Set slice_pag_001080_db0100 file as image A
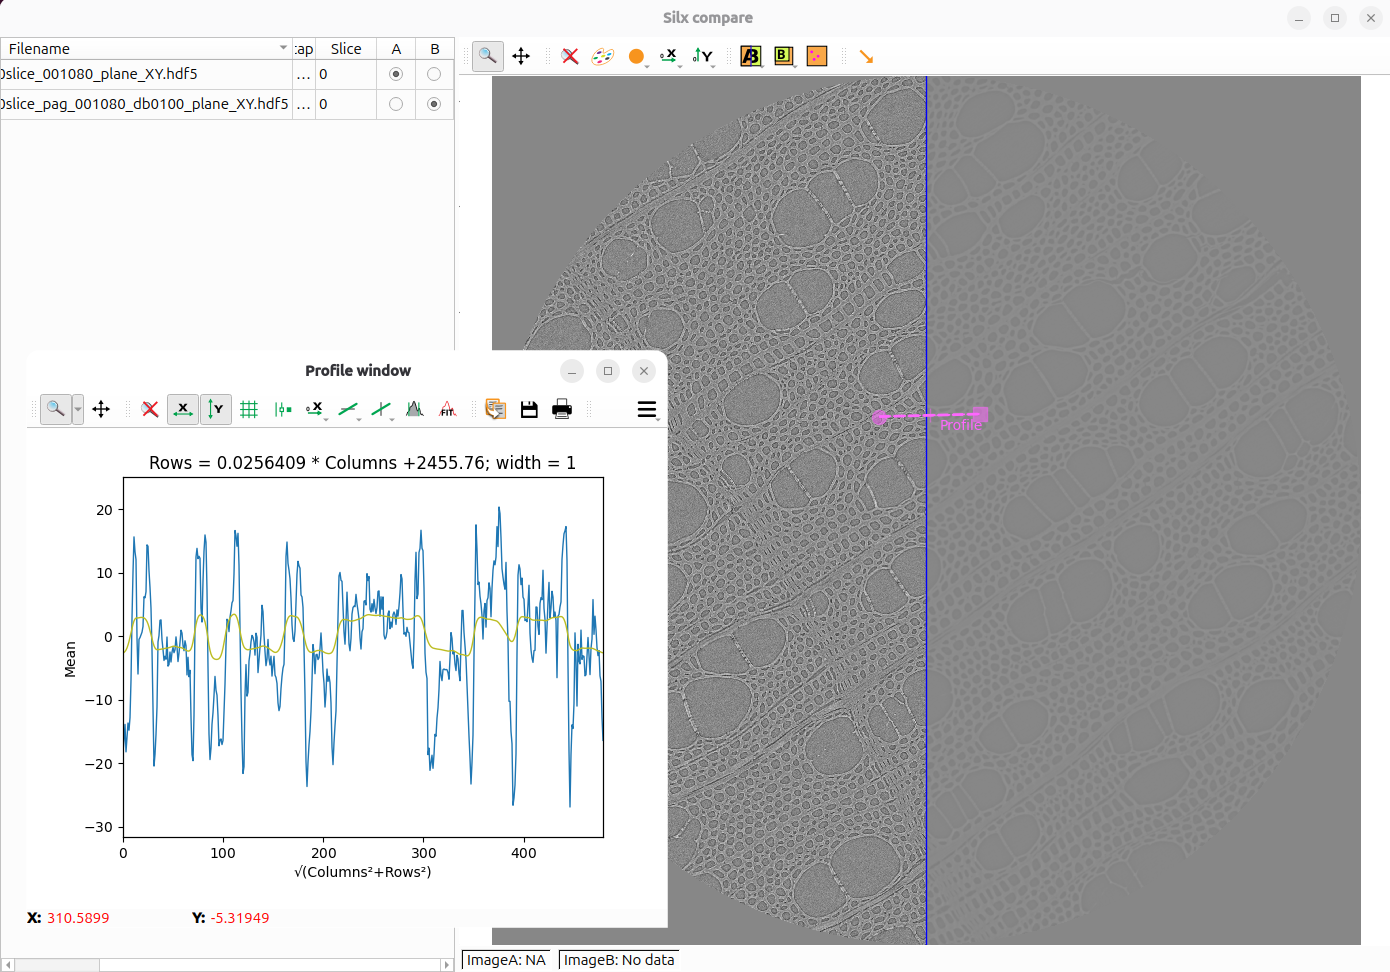 (396, 104)
